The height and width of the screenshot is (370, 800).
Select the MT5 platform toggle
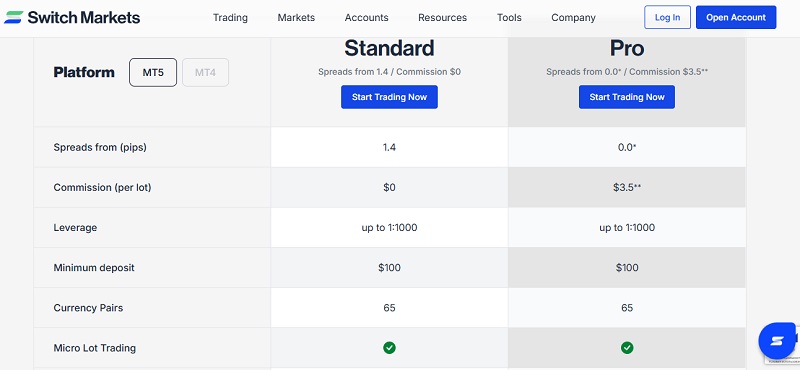[153, 72]
